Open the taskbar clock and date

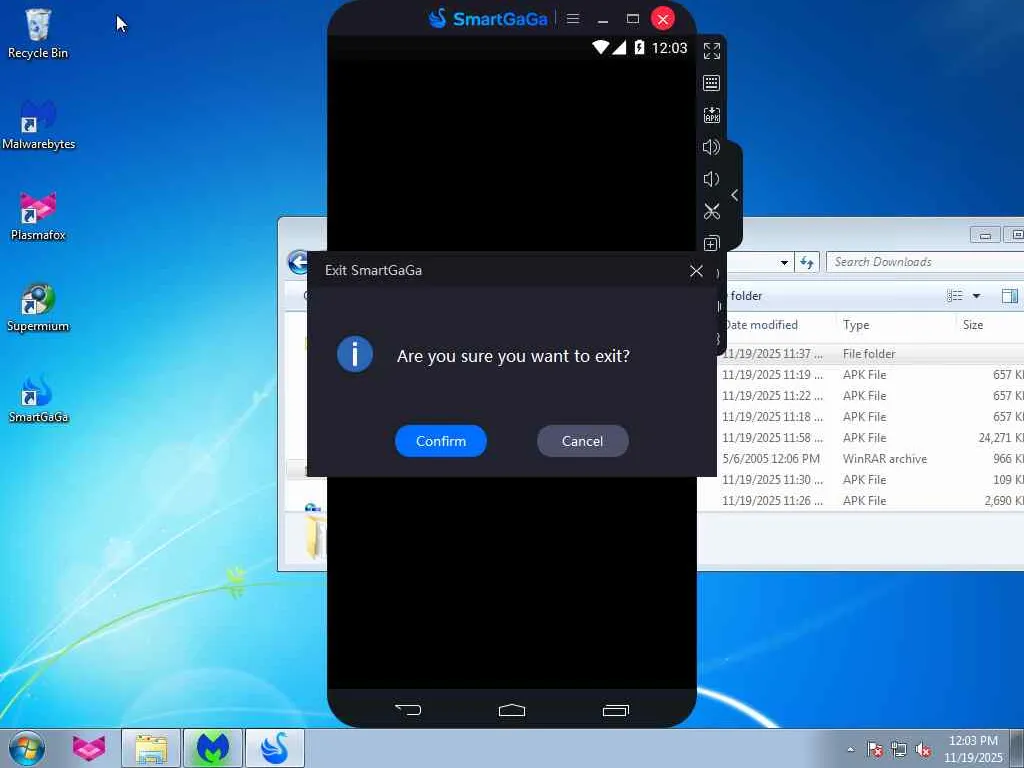(x=973, y=749)
